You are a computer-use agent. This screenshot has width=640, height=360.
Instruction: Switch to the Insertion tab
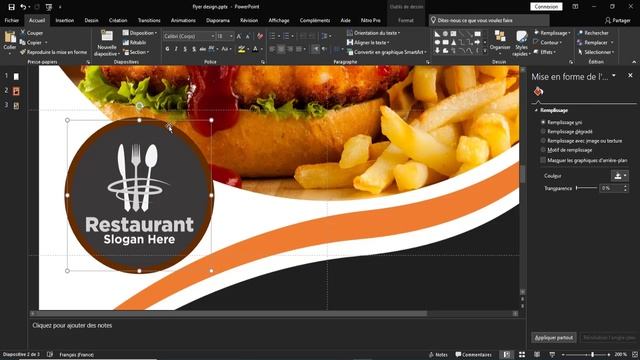point(64,20)
